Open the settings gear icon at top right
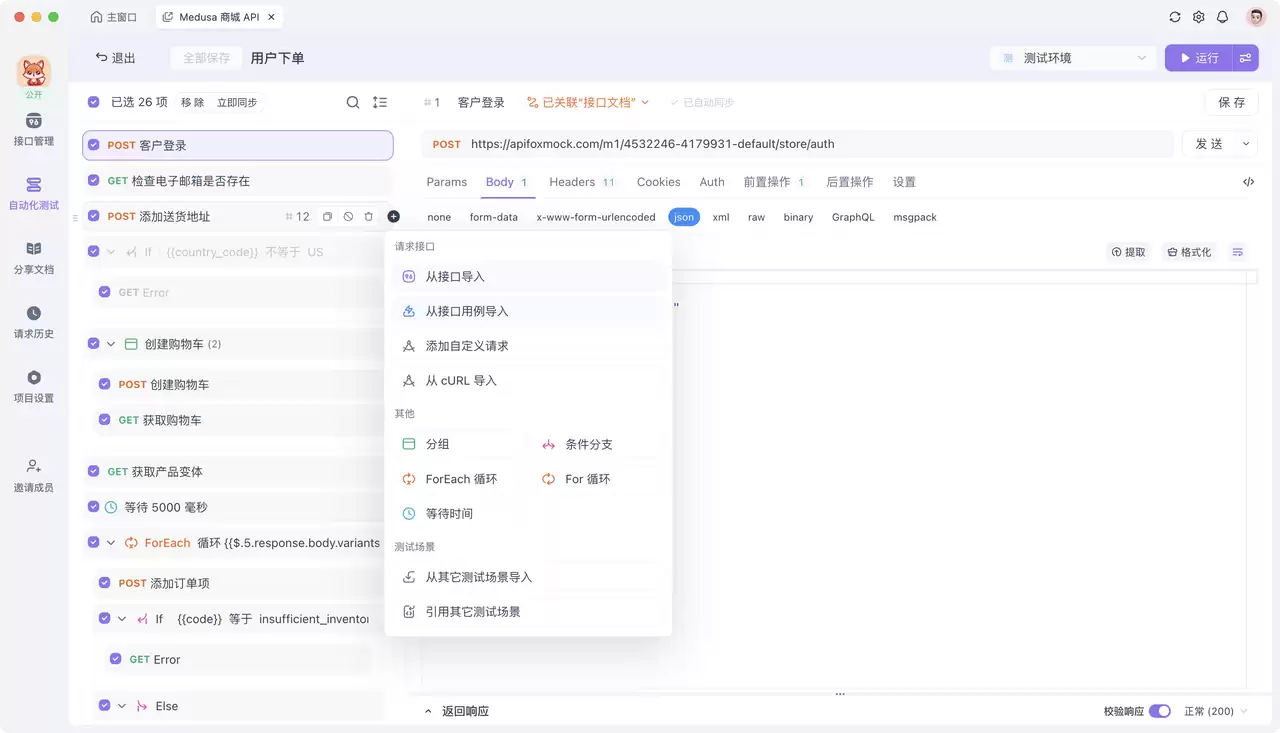Viewport: 1280px width, 733px height. [1199, 17]
